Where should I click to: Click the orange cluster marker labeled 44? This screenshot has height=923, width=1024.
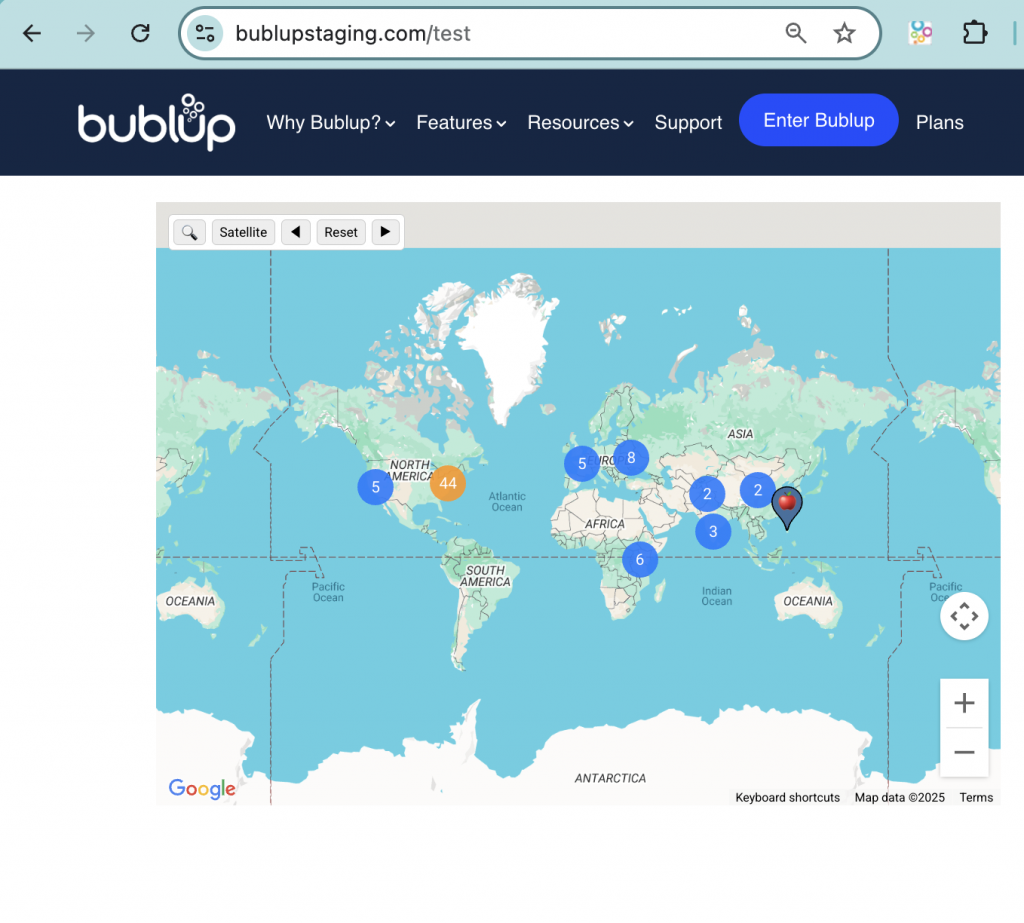448,484
